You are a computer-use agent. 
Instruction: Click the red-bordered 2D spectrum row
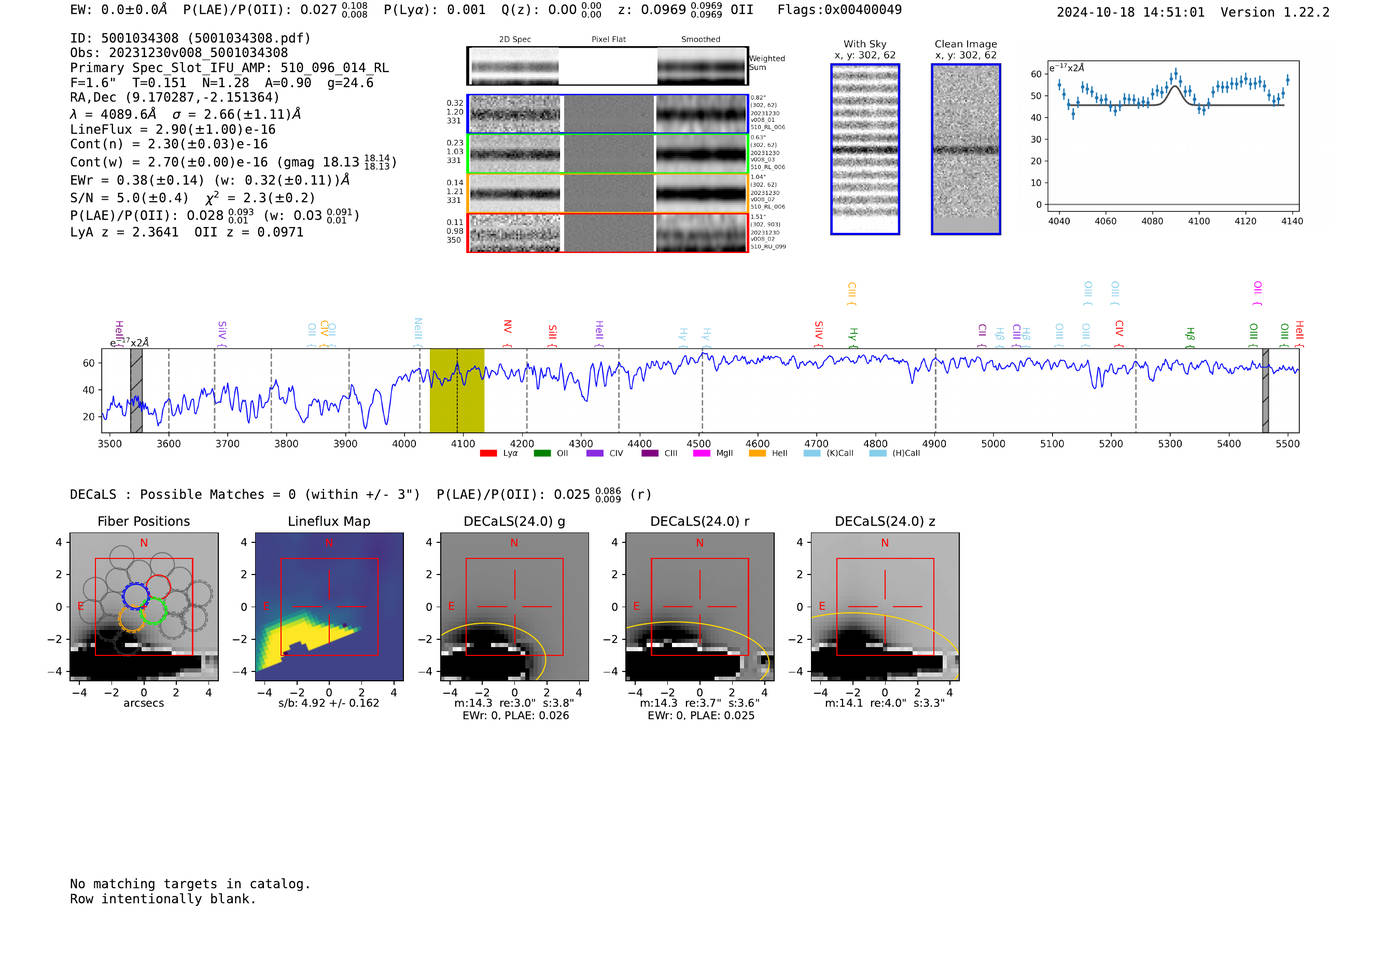608,232
